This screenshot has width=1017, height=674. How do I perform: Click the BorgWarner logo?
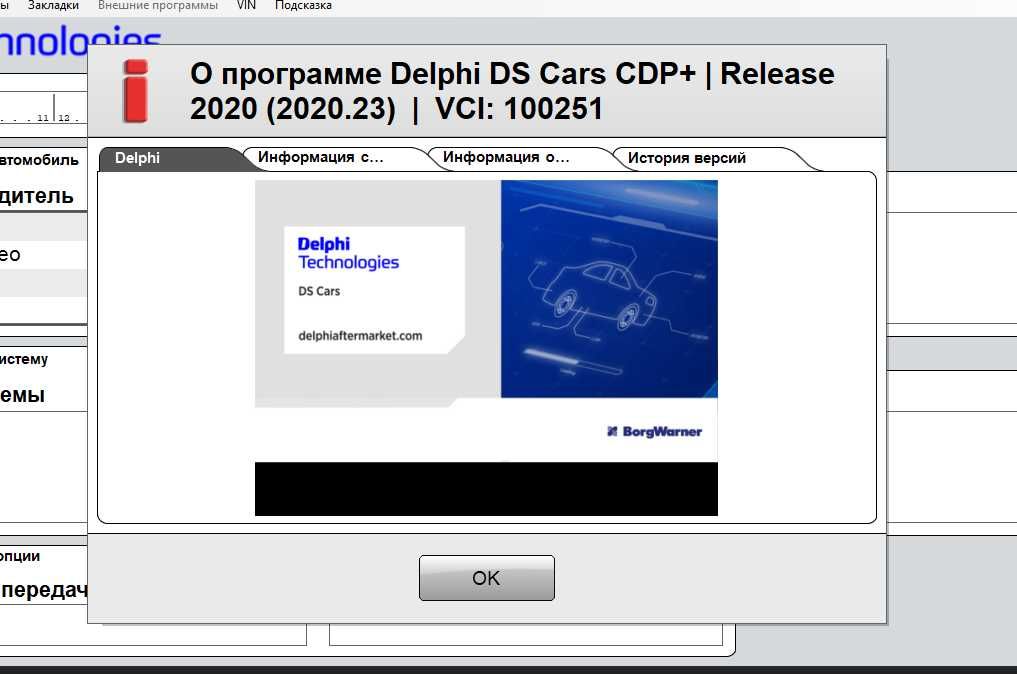(x=654, y=431)
